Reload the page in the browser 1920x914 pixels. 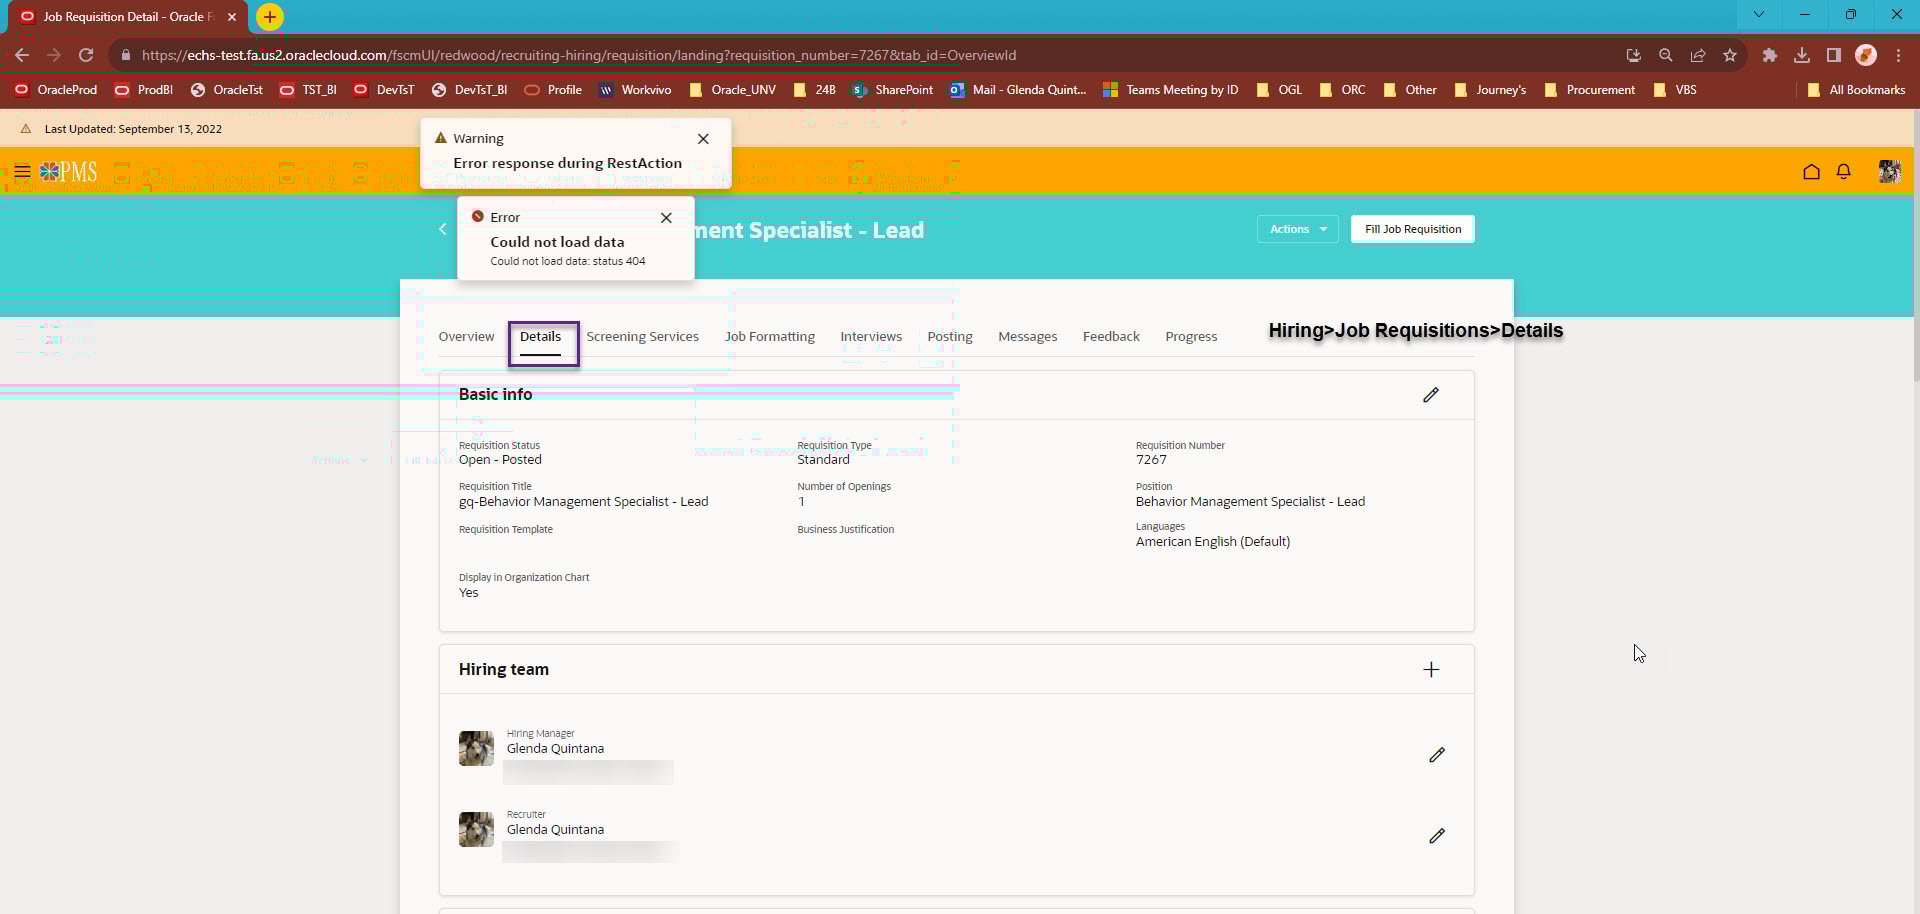pyautogui.click(x=86, y=55)
